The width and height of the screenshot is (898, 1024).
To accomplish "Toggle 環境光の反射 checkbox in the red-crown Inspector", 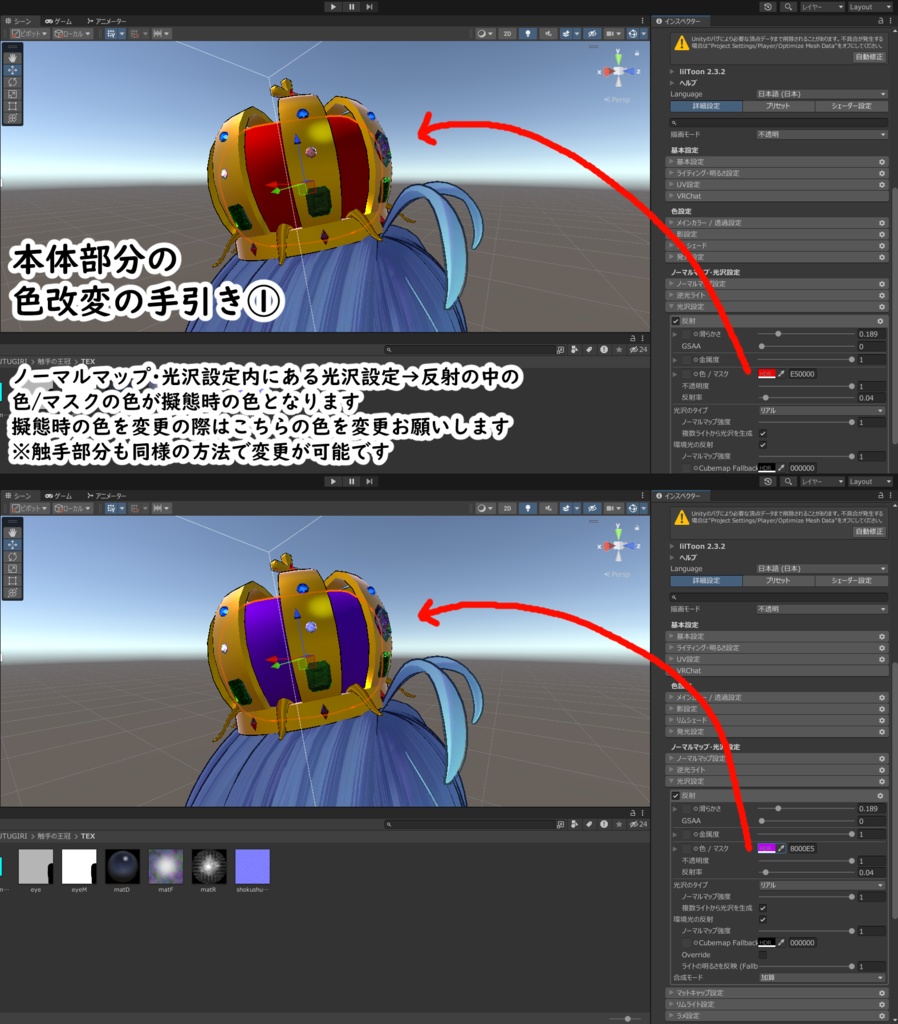I will 763,445.
